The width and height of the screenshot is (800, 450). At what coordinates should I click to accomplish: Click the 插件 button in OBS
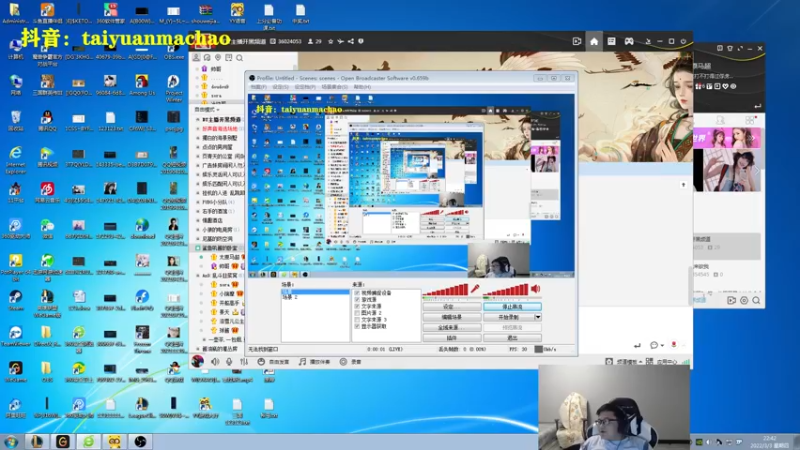tap(452, 338)
